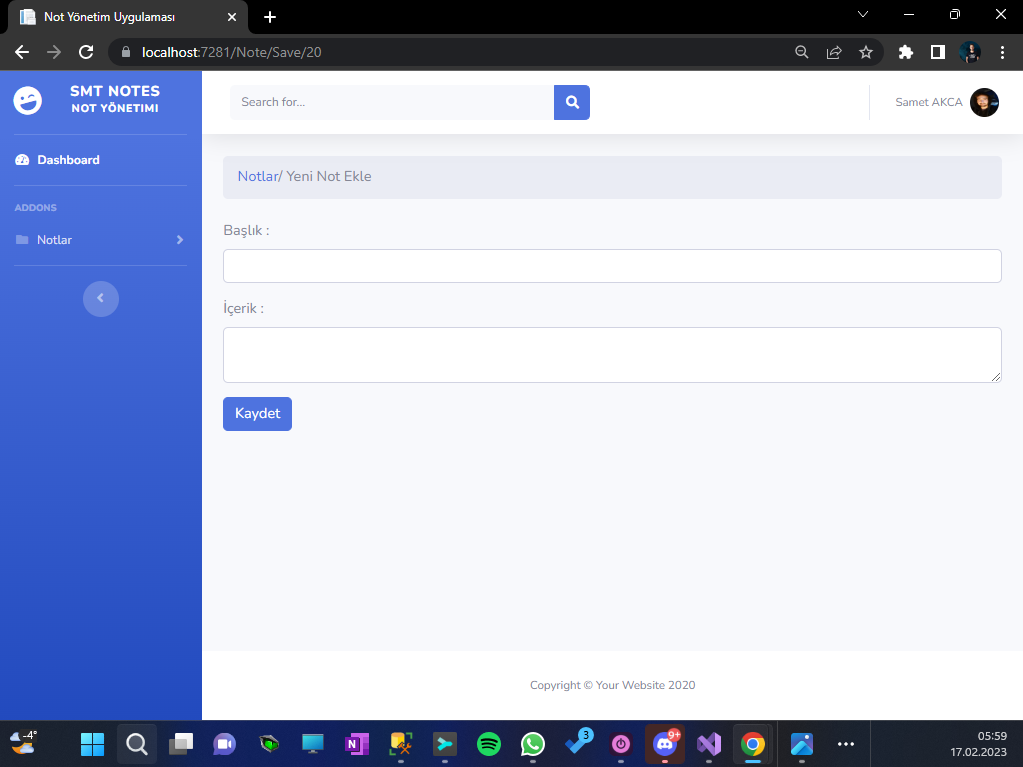Open the Chrome three-dot menu
Screen dimensions: 1023x767
click(1003, 52)
